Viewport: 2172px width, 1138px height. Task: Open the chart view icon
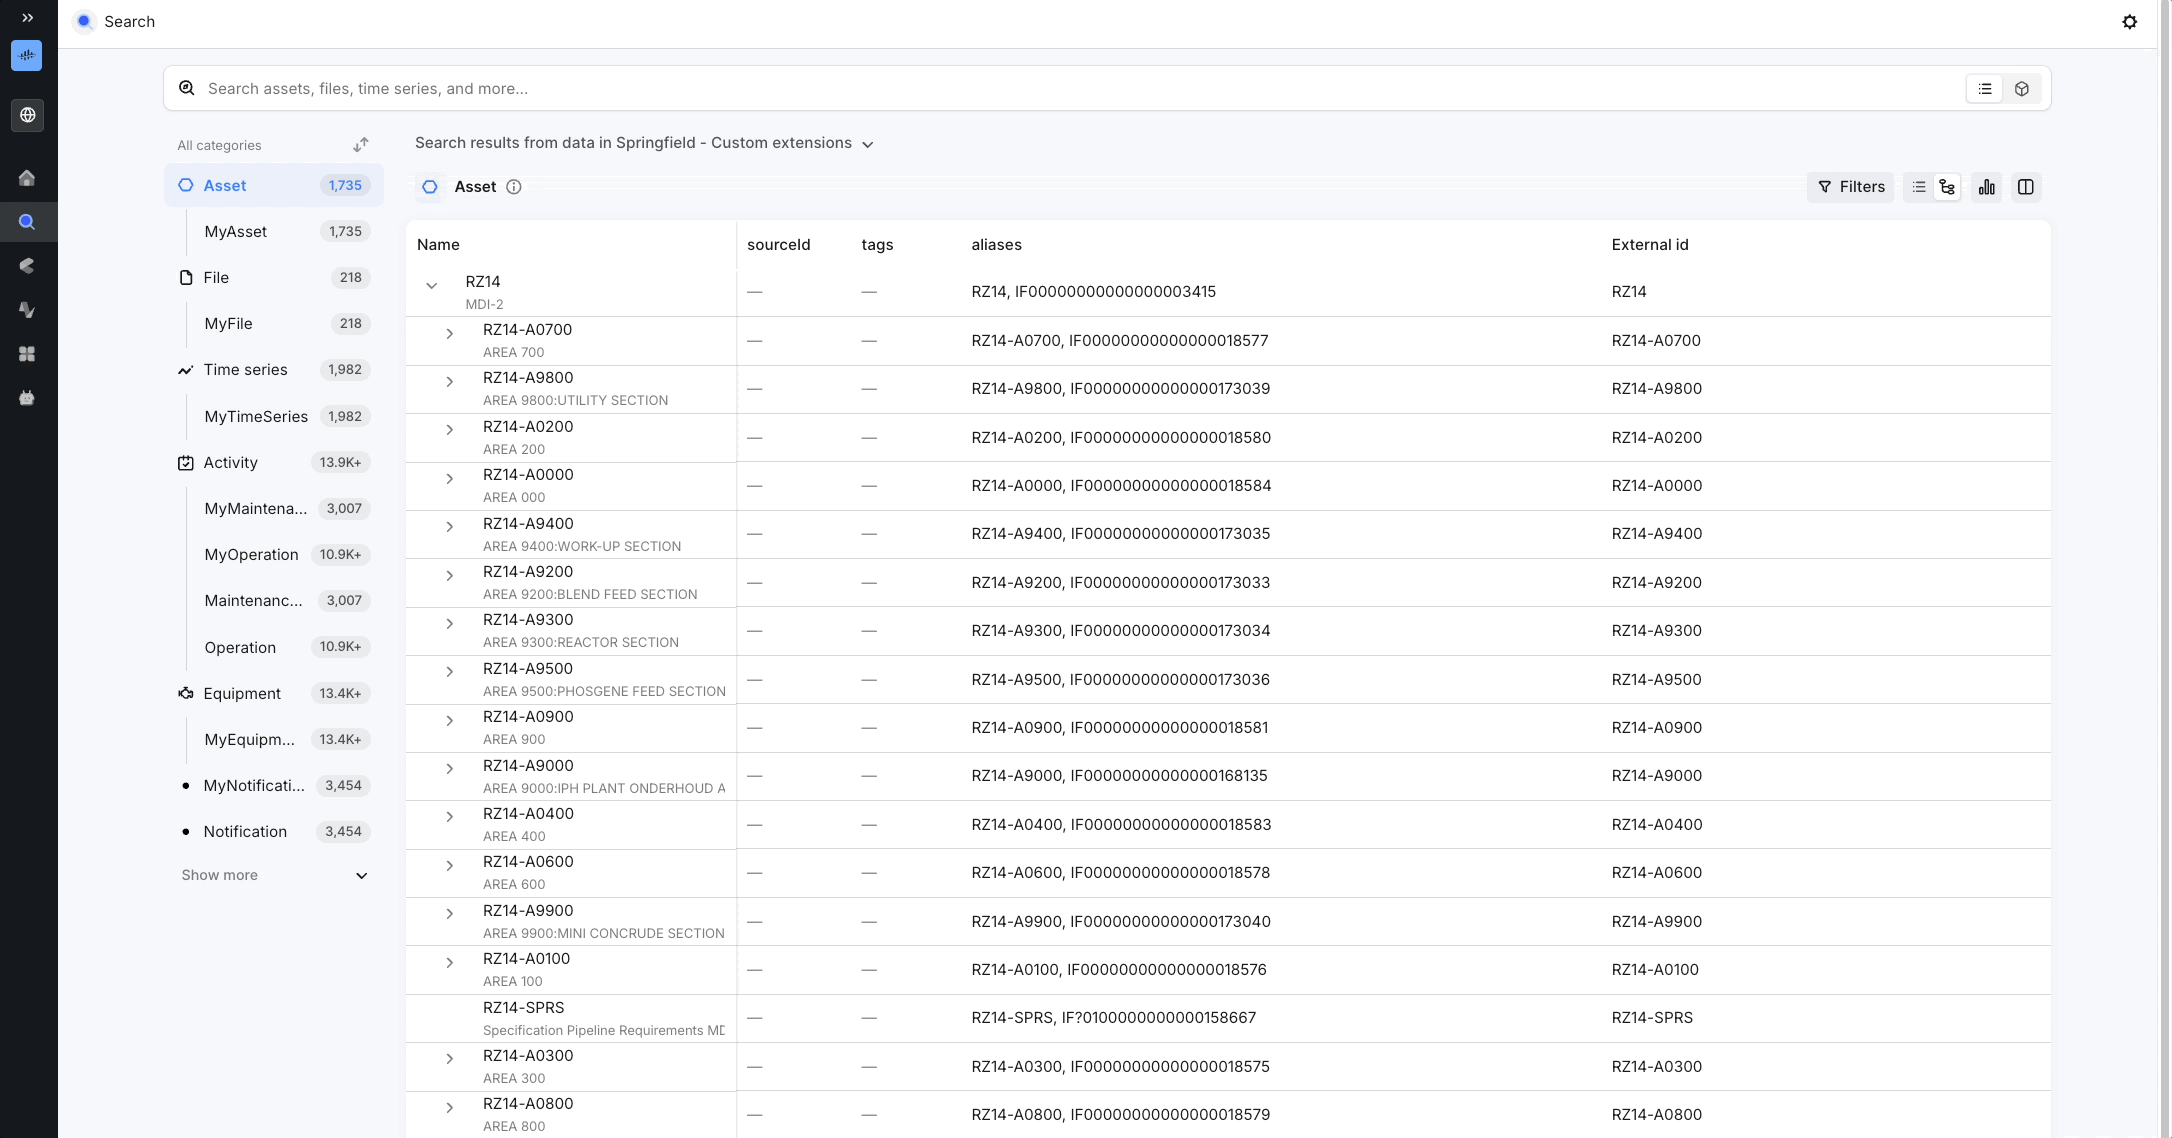(1986, 187)
